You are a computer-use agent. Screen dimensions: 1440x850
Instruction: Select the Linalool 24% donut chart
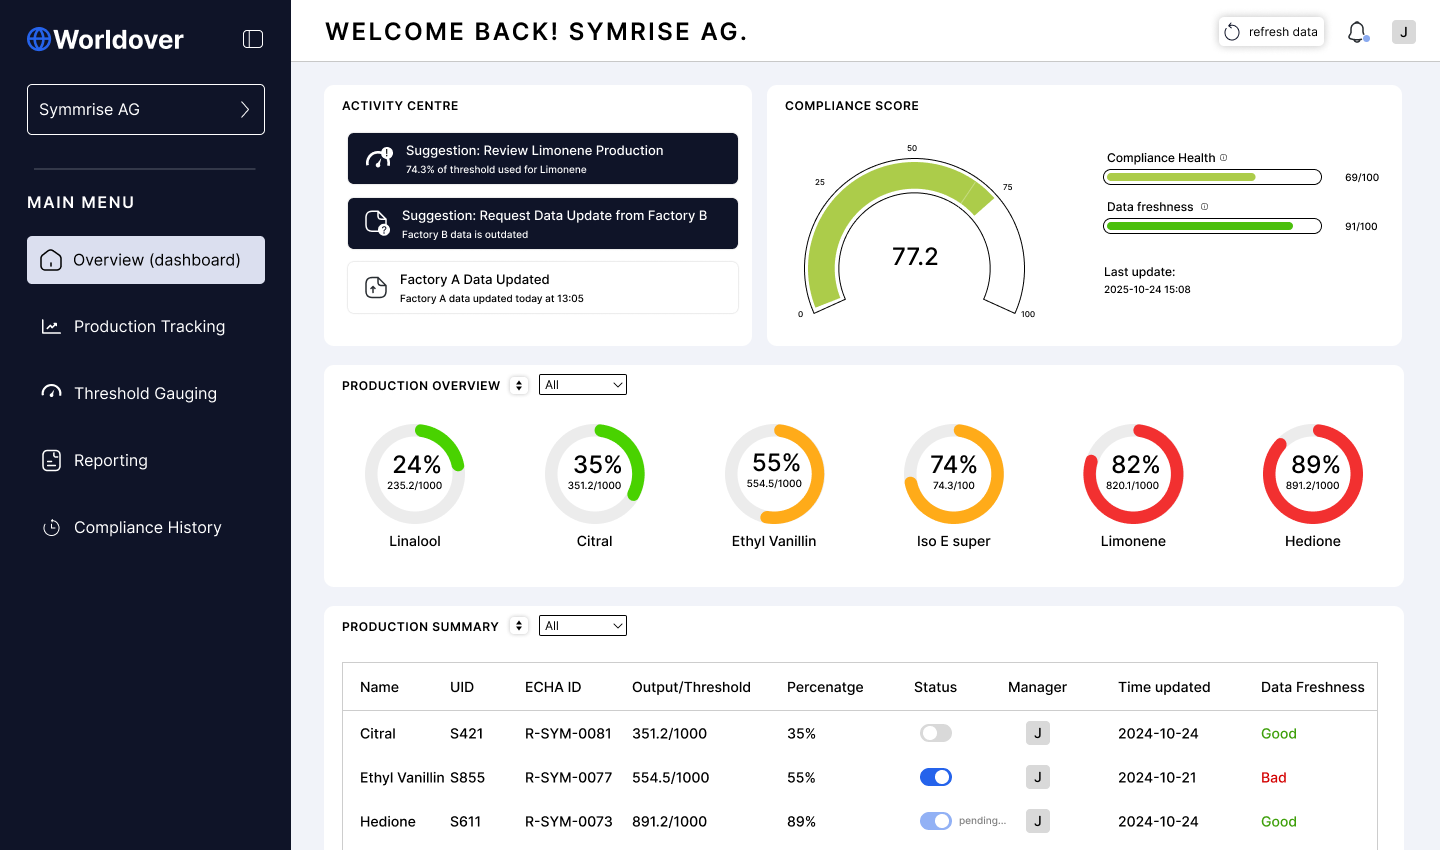415,474
